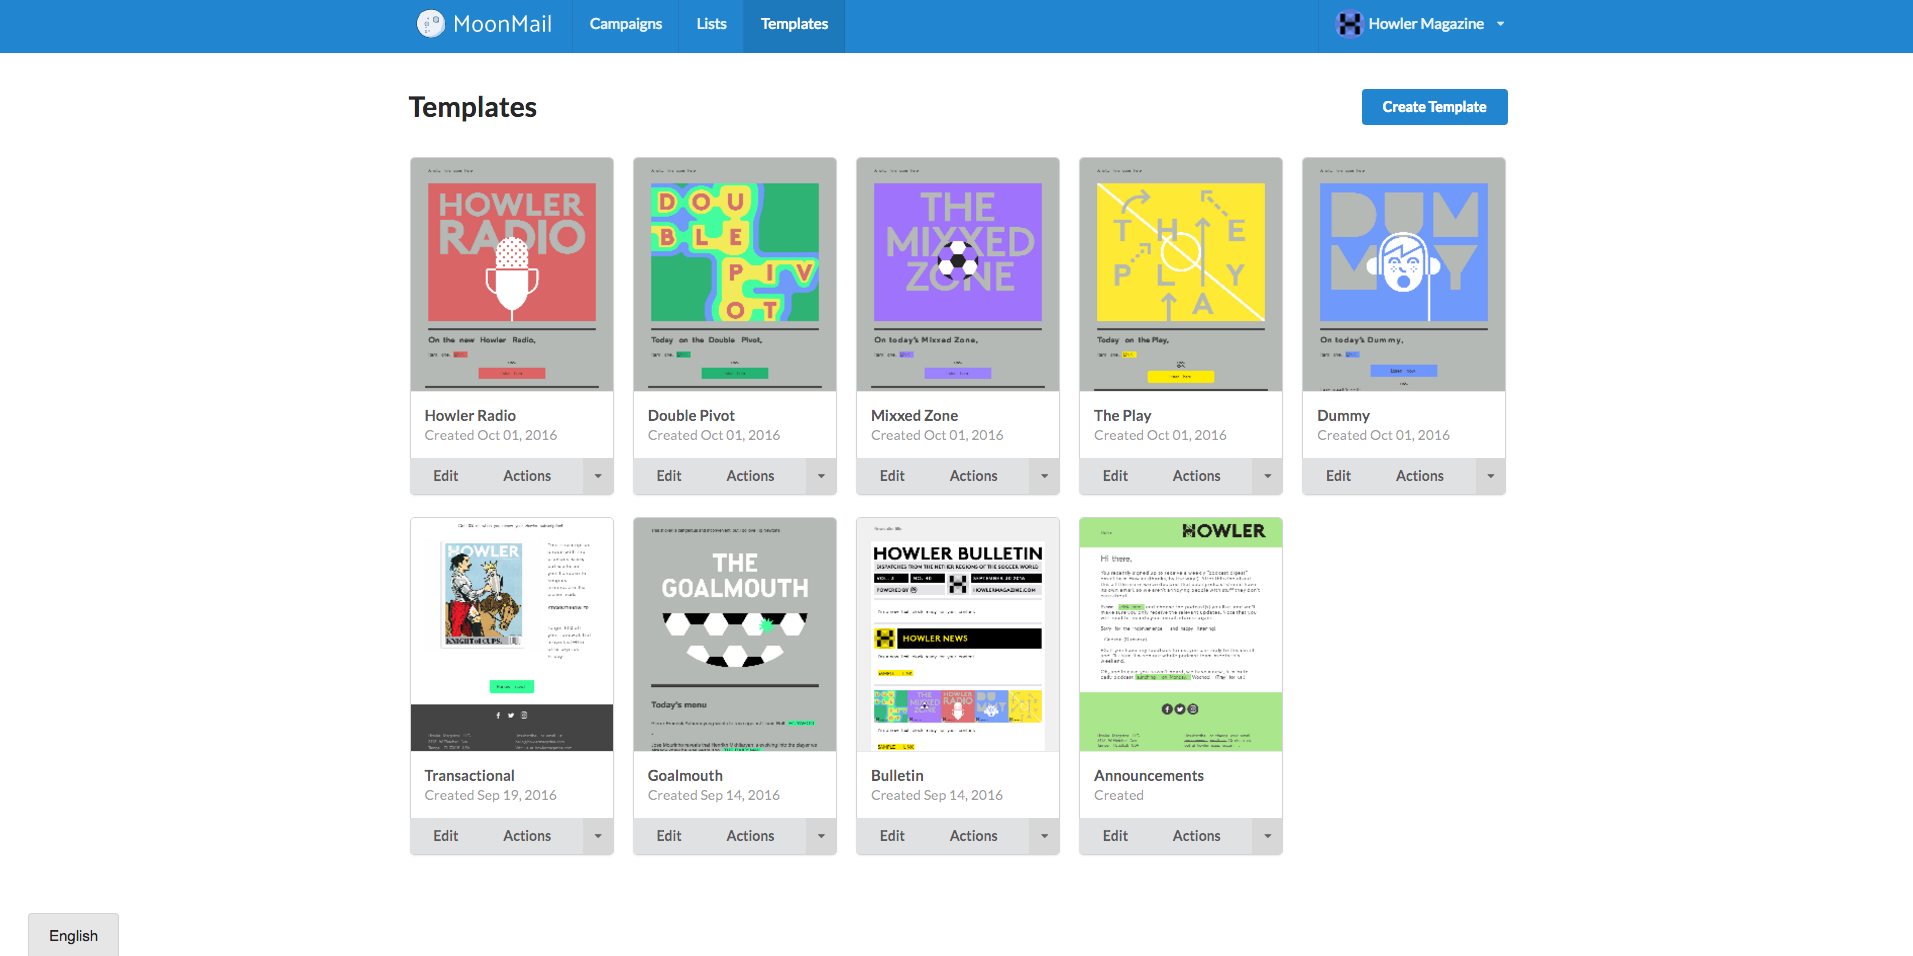Click Actions for Bulletin

[973, 836]
